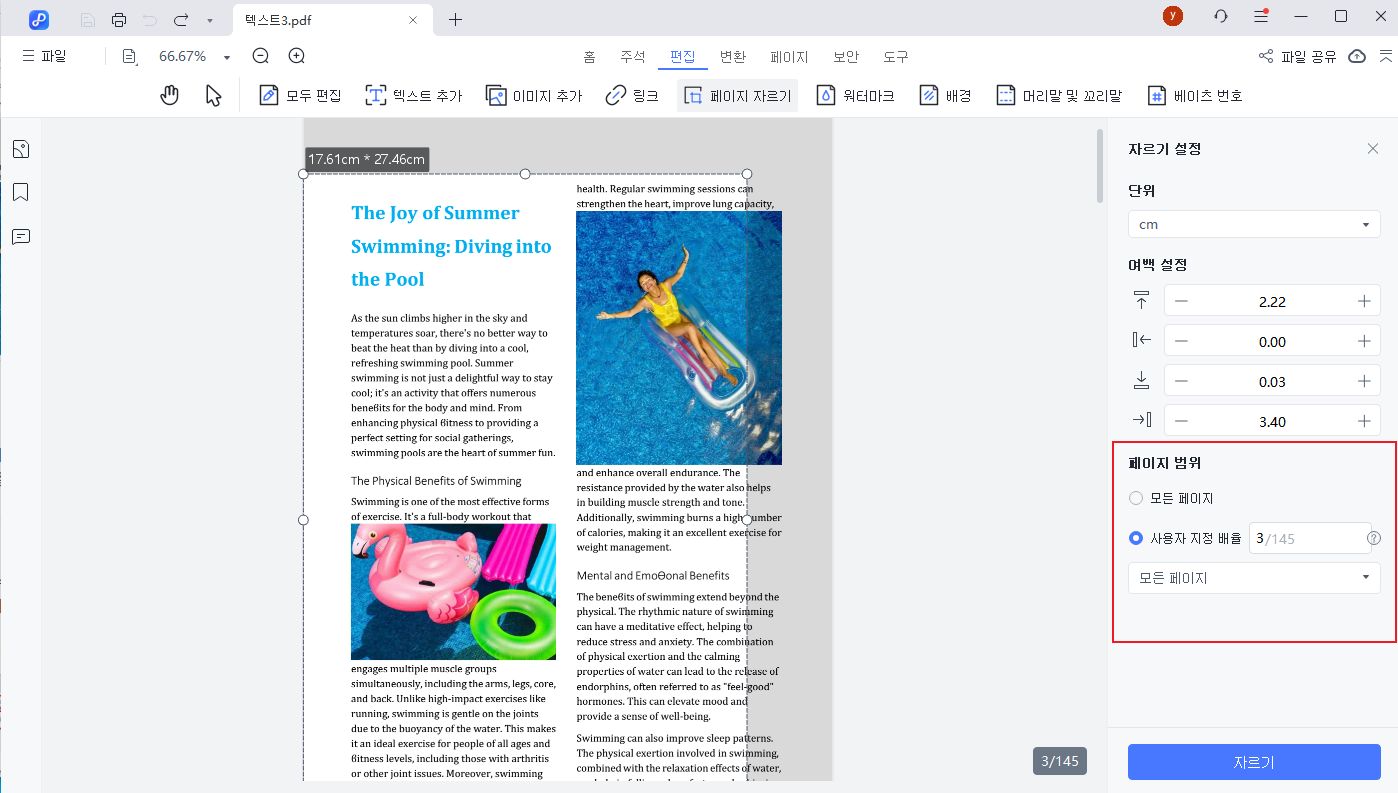Screen dimensions: 1398x793
Task: Select the Hand tool
Action: click(x=169, y=94)
